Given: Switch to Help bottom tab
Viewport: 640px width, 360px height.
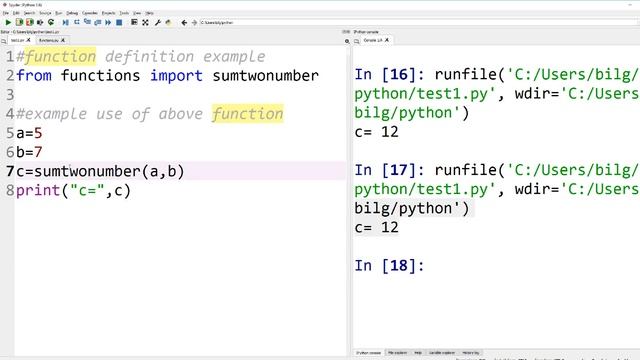Looking at the screenshot, I should (x=418, y=353).
